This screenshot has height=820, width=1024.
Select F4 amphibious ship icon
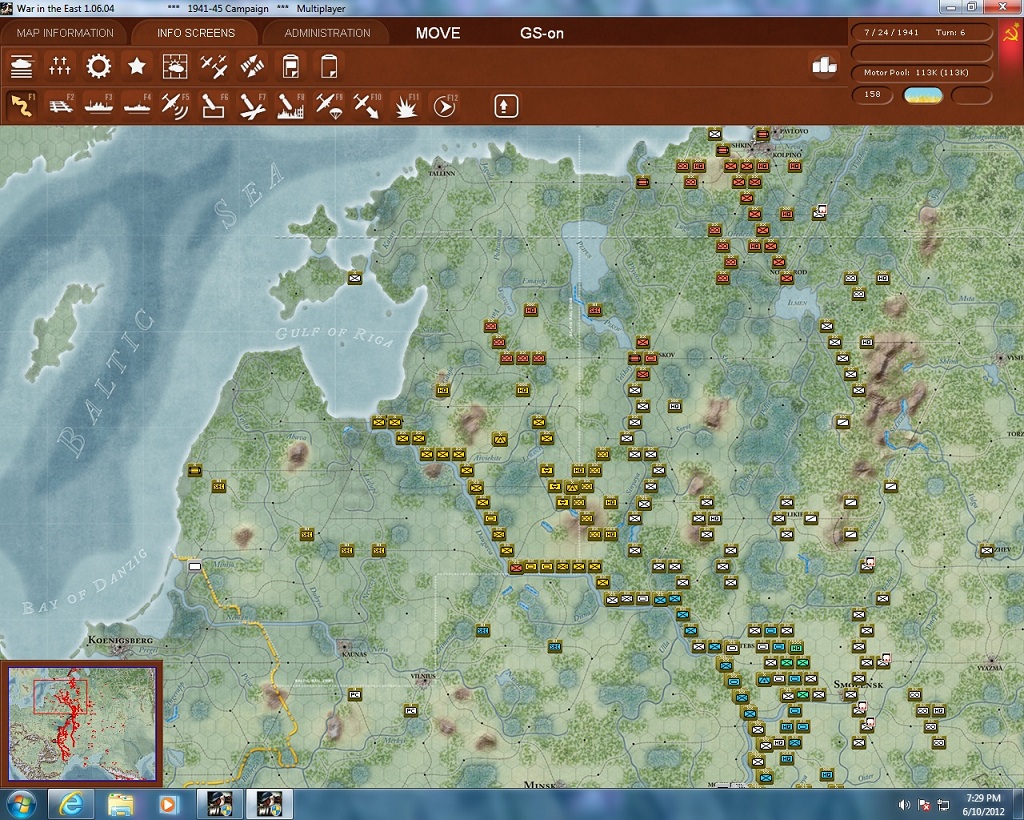pyautogui.click(x=137, y=106)
